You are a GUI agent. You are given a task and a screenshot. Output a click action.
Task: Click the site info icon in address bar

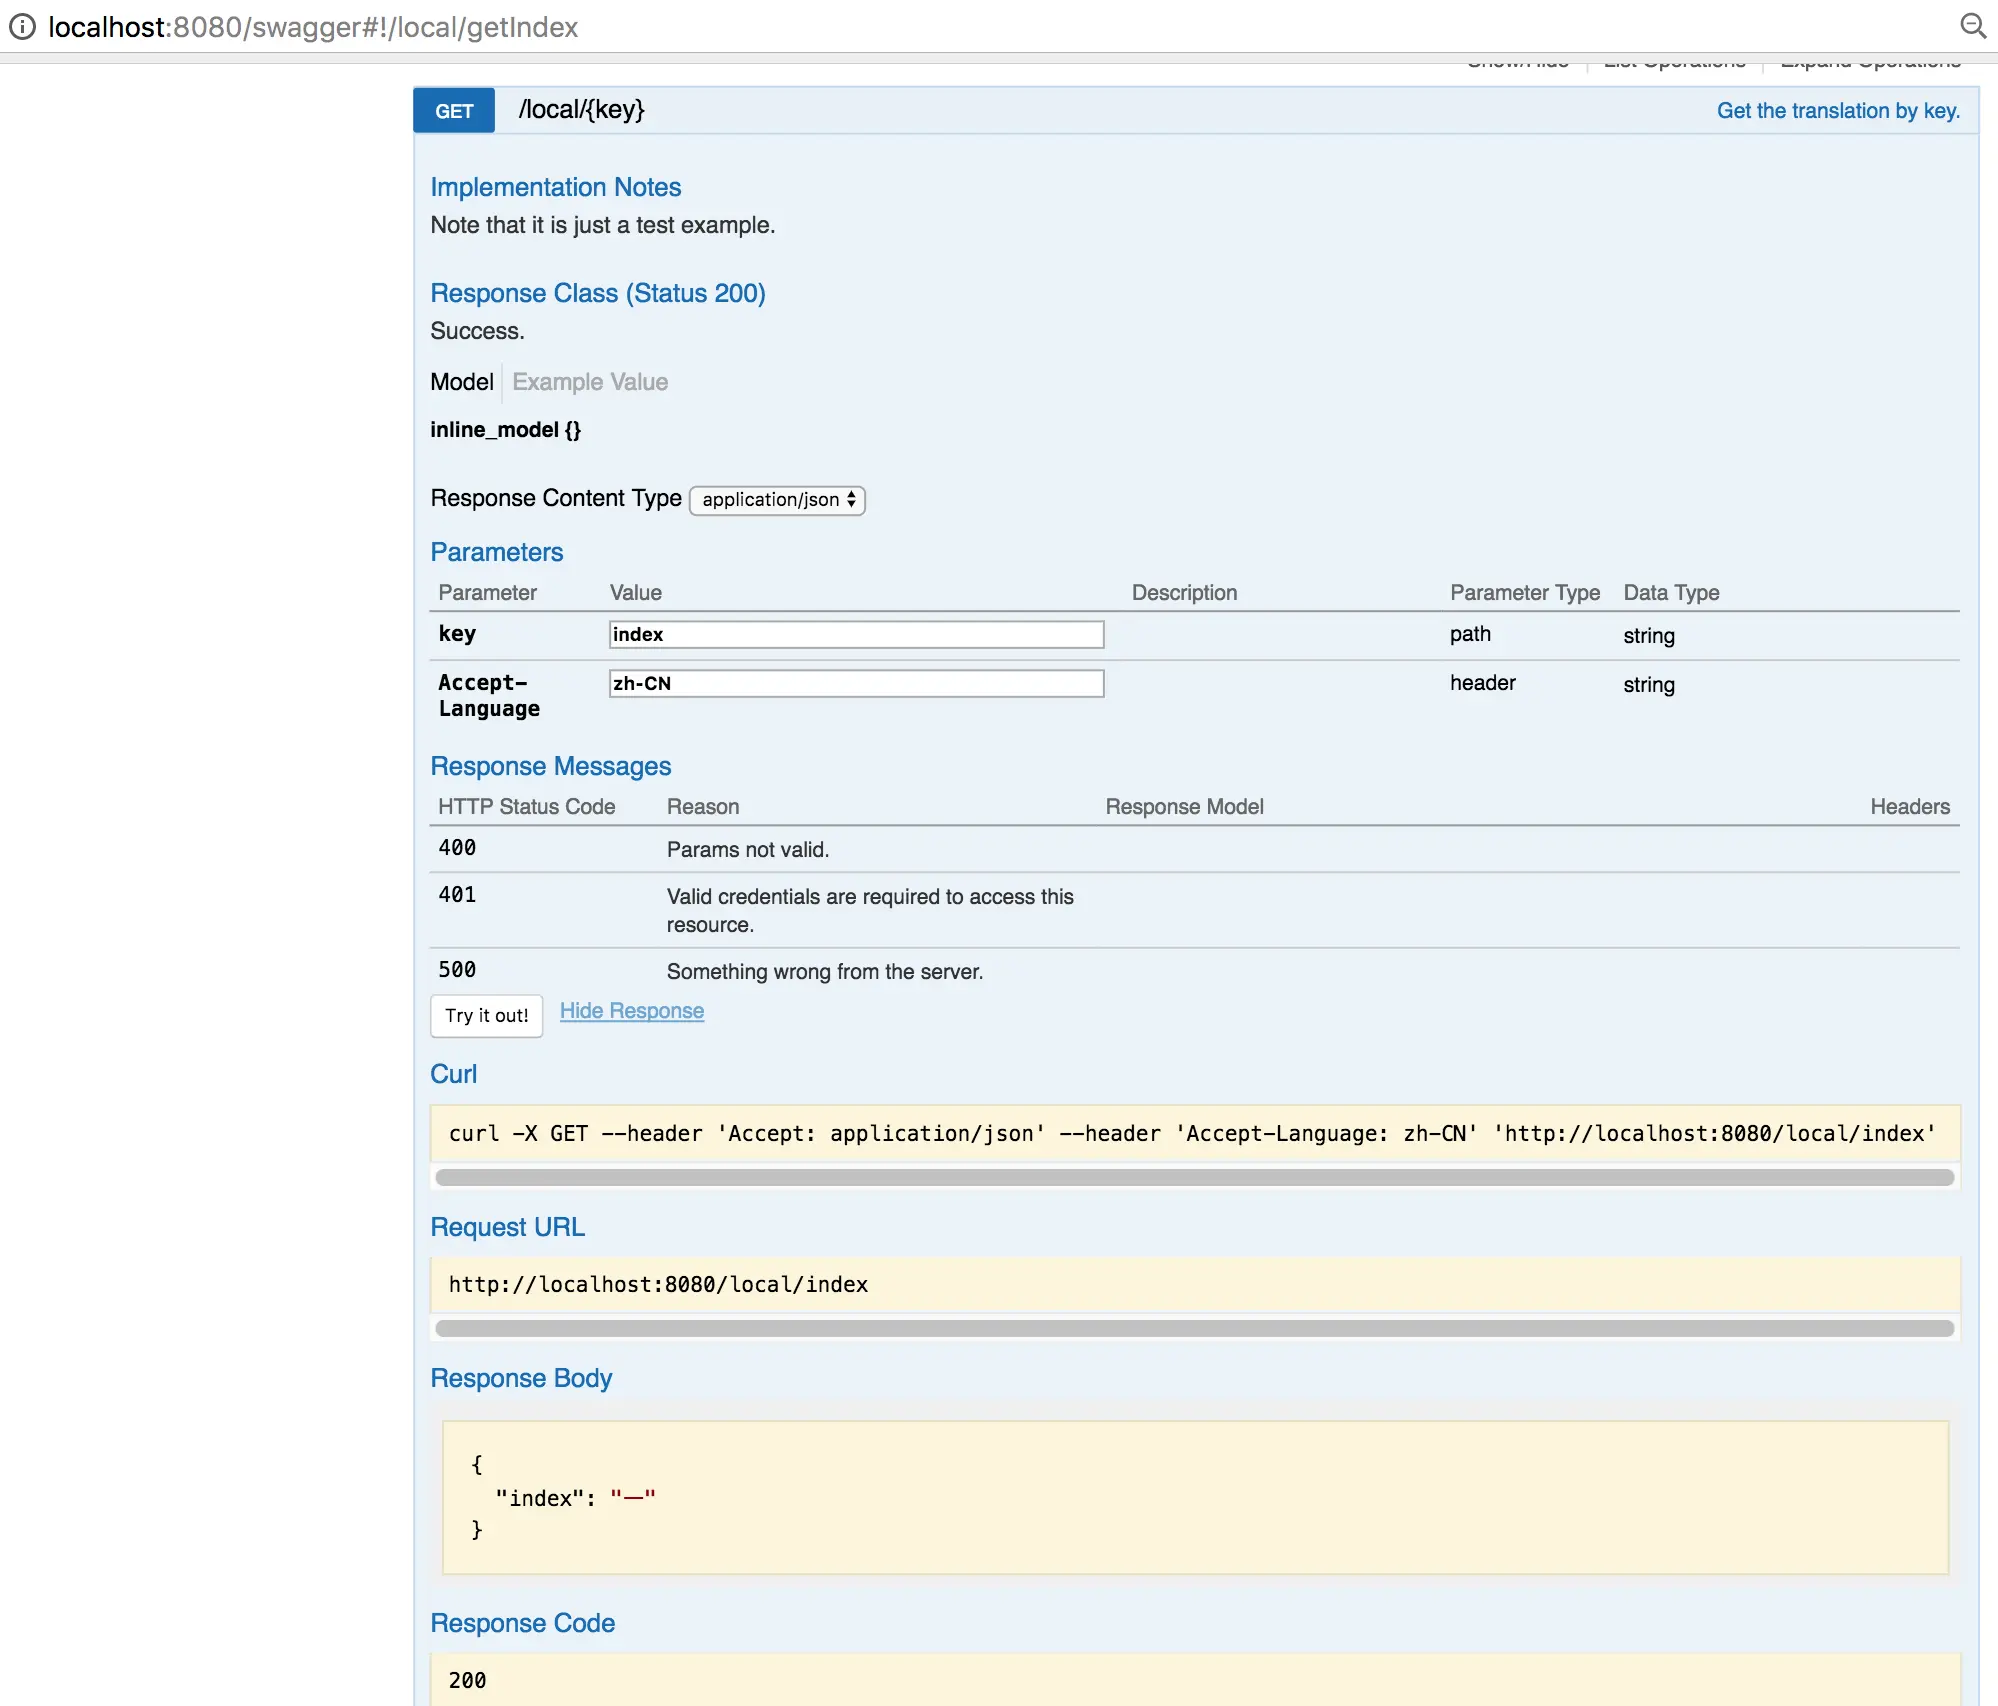click(22, 27)
